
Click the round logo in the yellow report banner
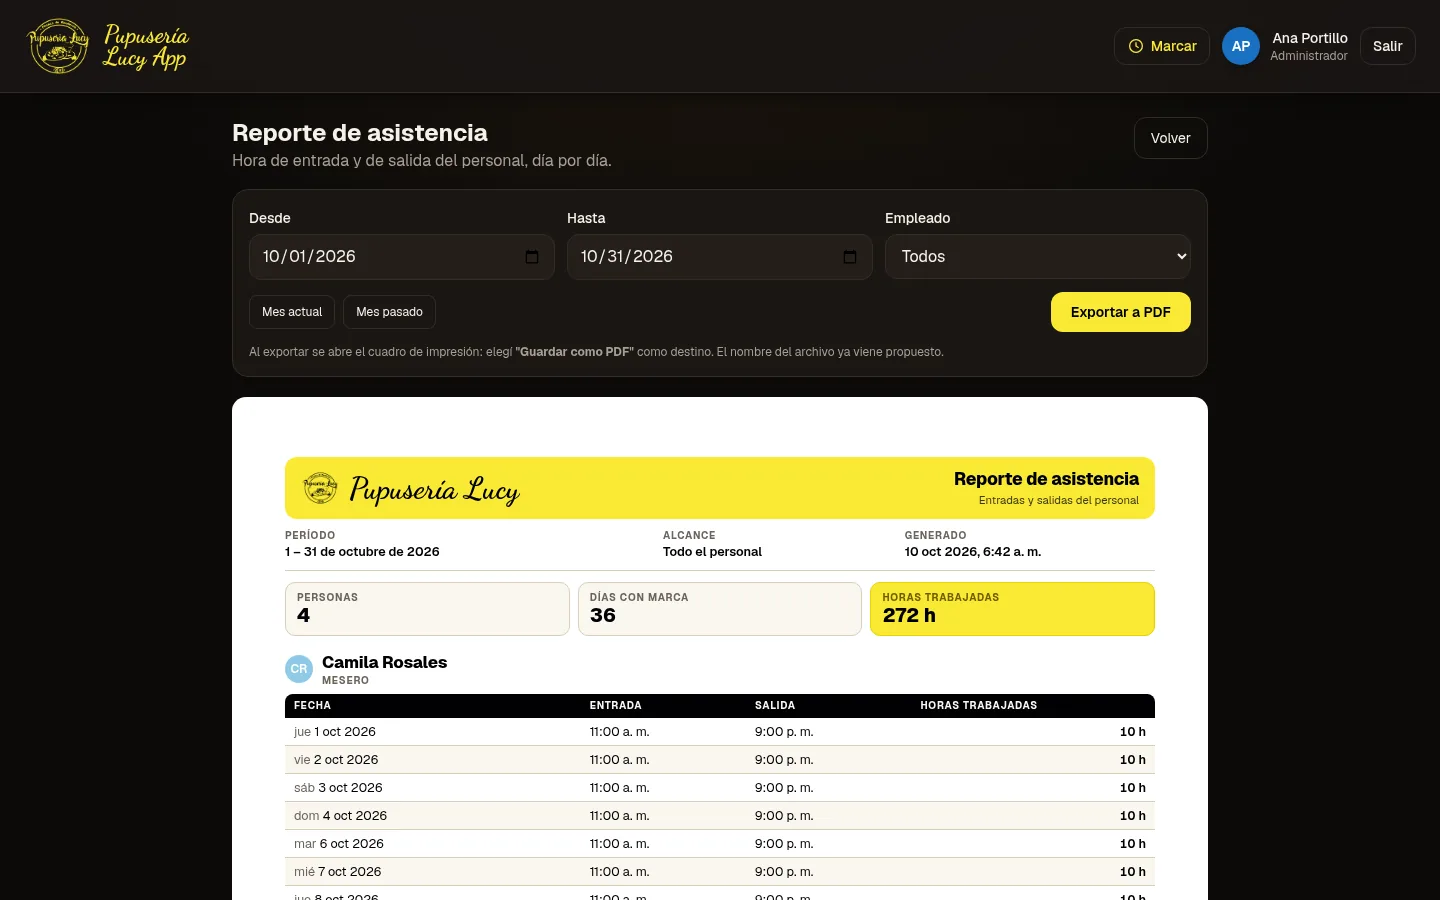coord(320,488)
